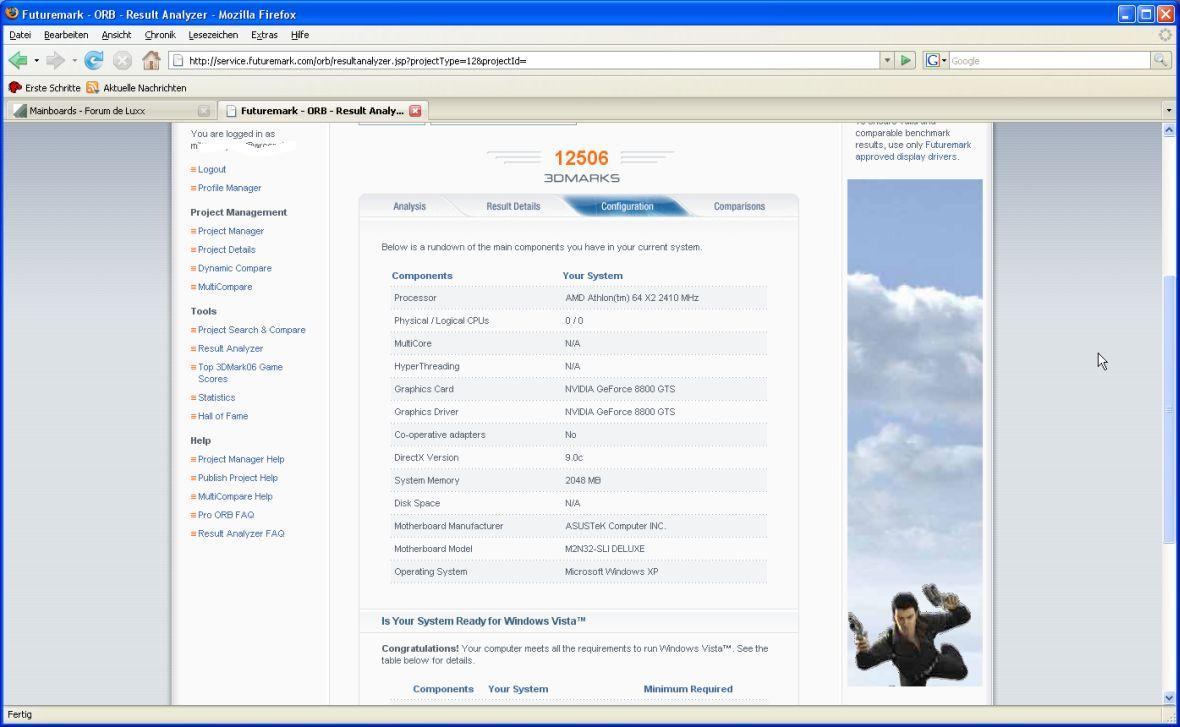1180x727 pixels.
Task: Open the Chronik menu
Action: [160, 35]
